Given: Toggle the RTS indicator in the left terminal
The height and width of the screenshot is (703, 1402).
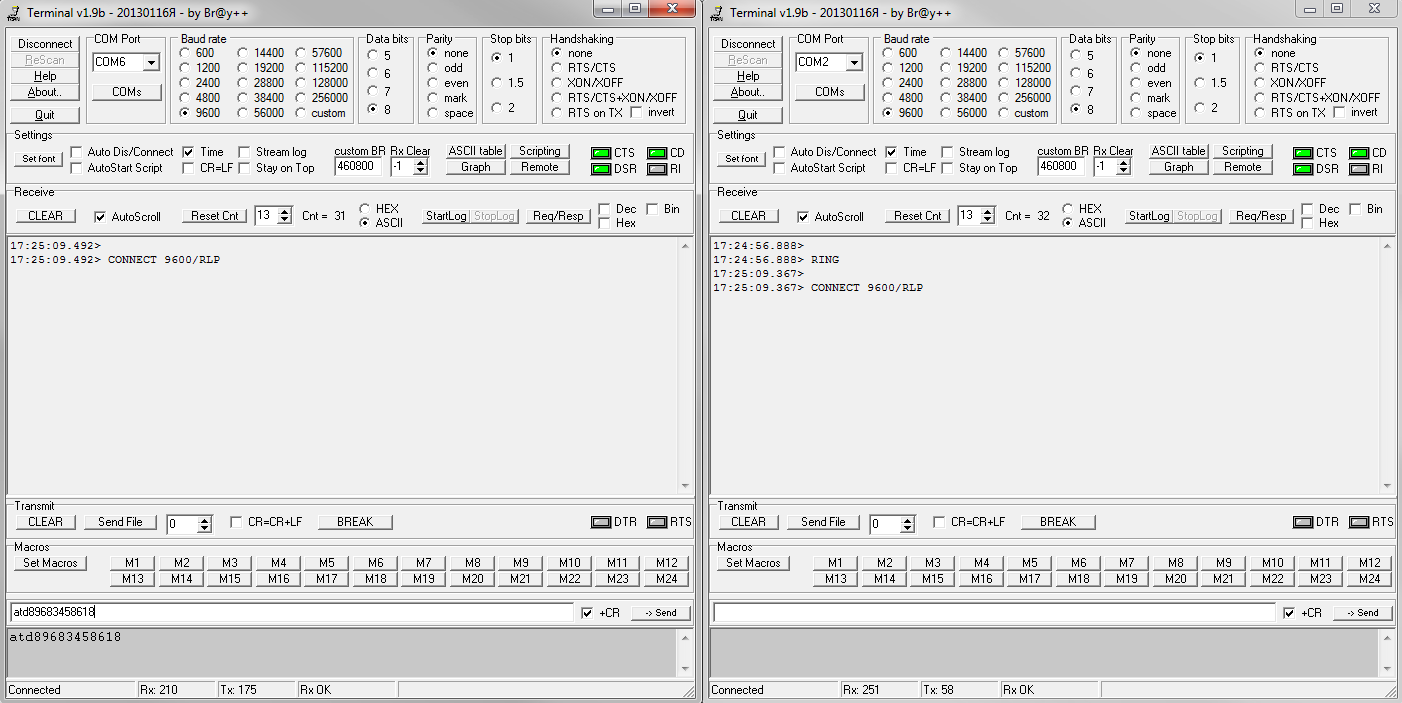Looking at the screenshot, I should tap(656, 522).
